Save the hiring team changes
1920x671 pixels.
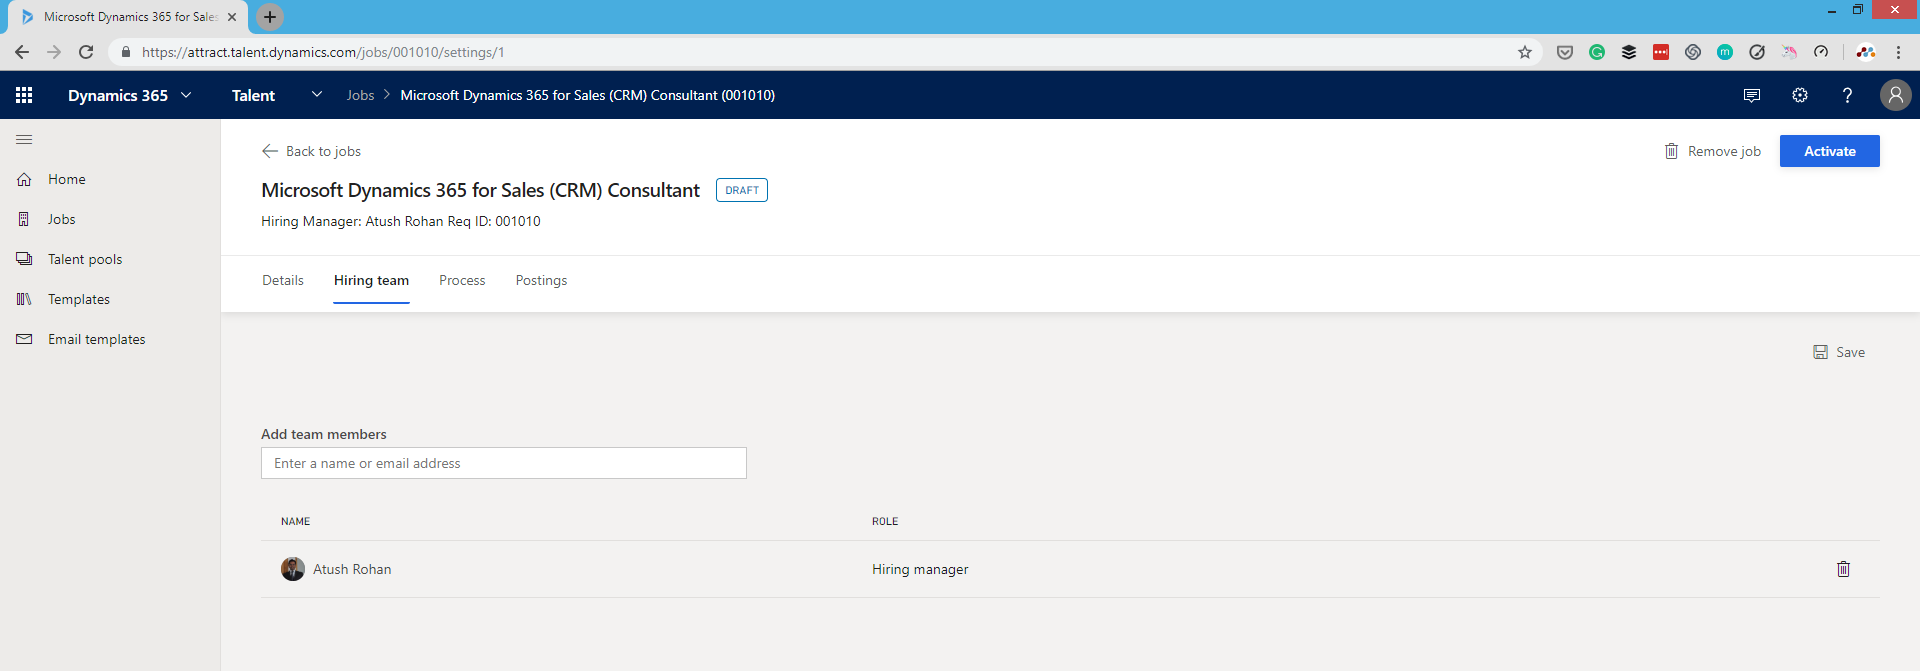coord(1839,352)
